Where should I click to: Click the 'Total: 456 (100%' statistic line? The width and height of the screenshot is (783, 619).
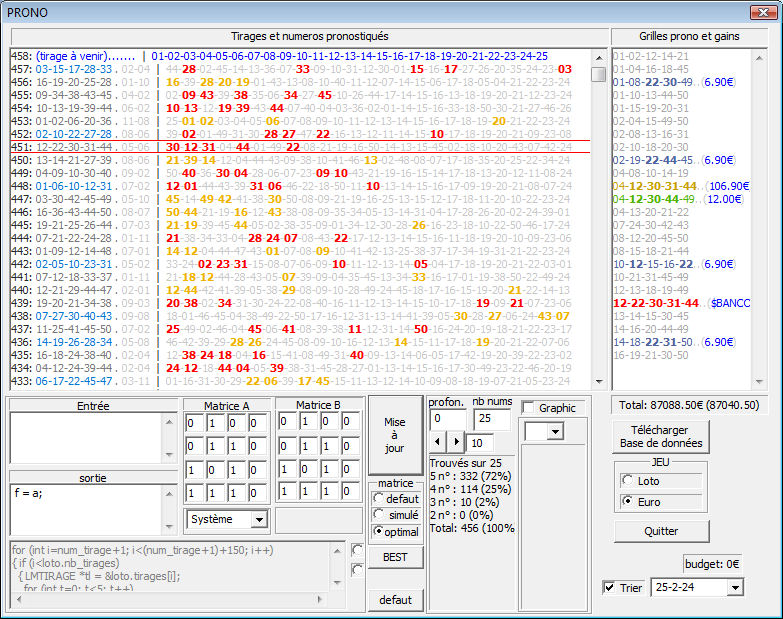[472, 528]
